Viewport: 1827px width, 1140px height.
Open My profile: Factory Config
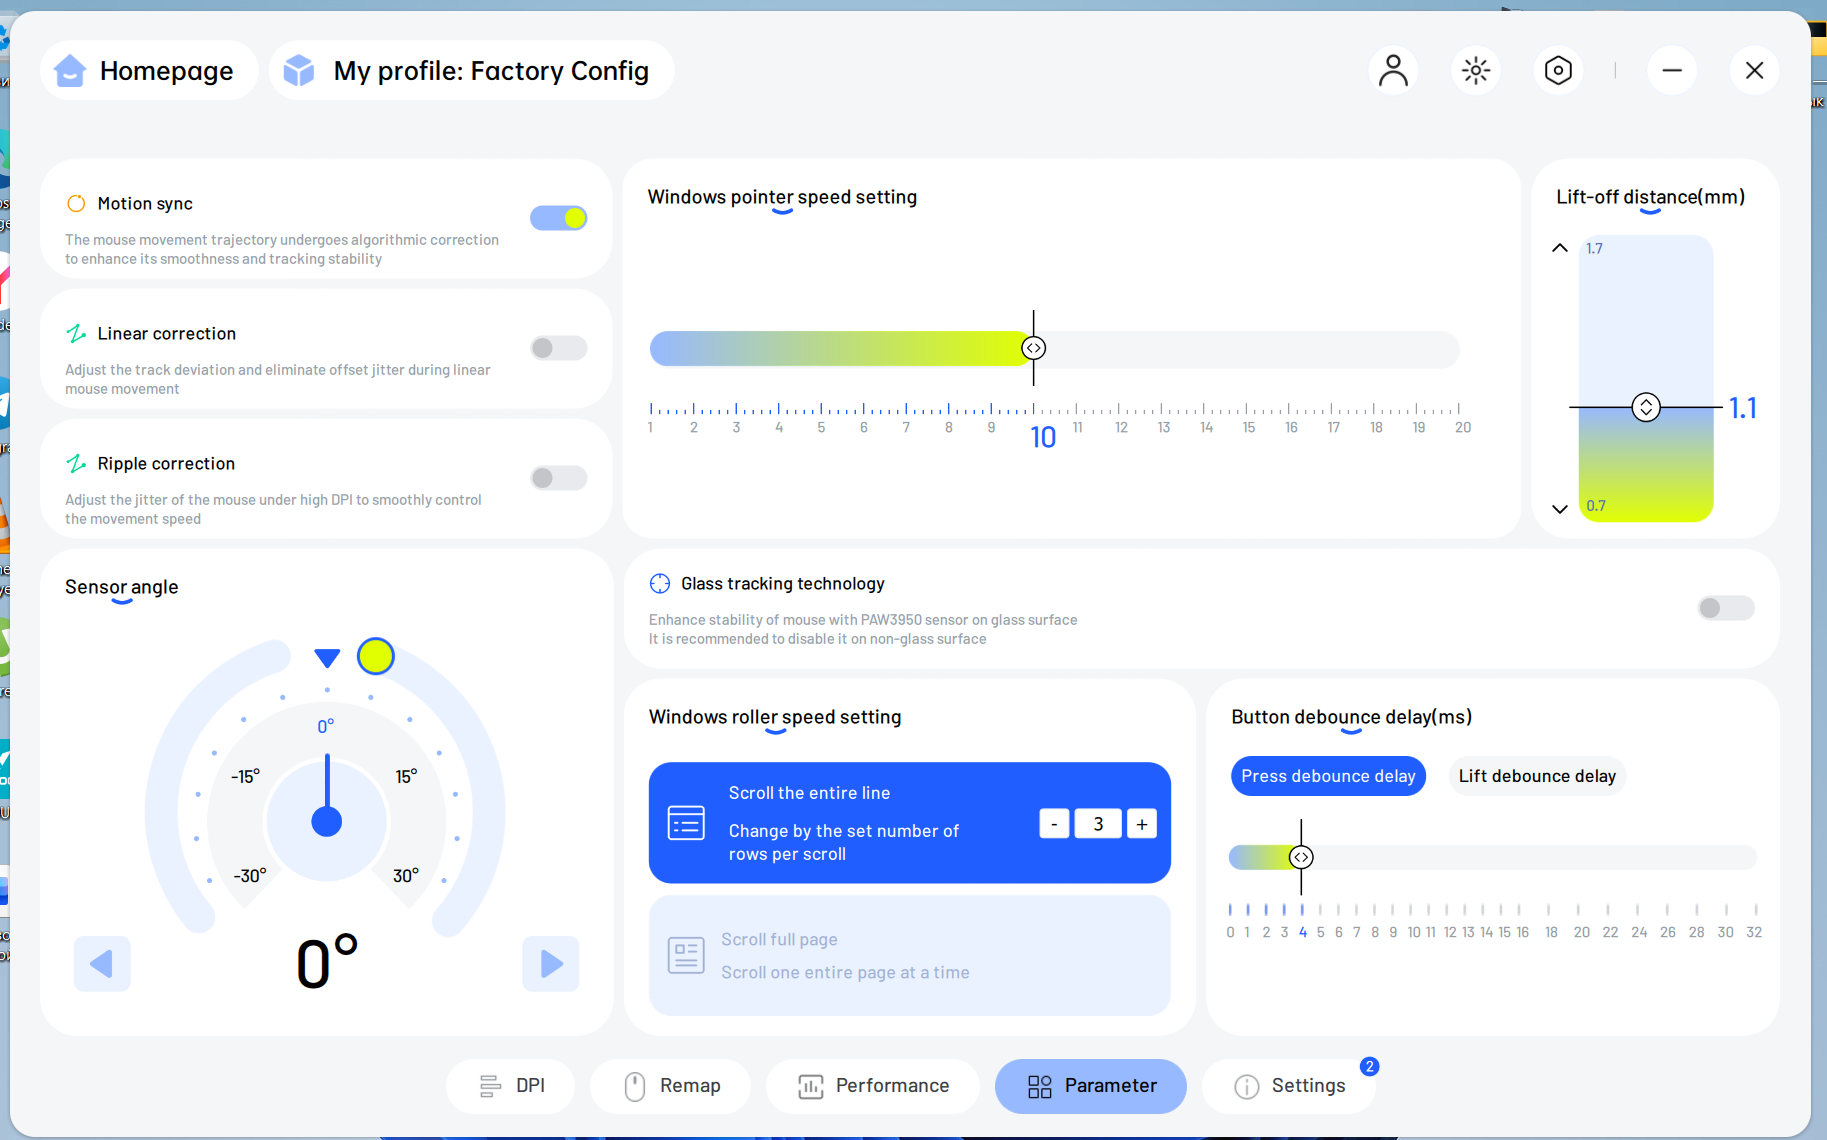click(x=471, y=70)
